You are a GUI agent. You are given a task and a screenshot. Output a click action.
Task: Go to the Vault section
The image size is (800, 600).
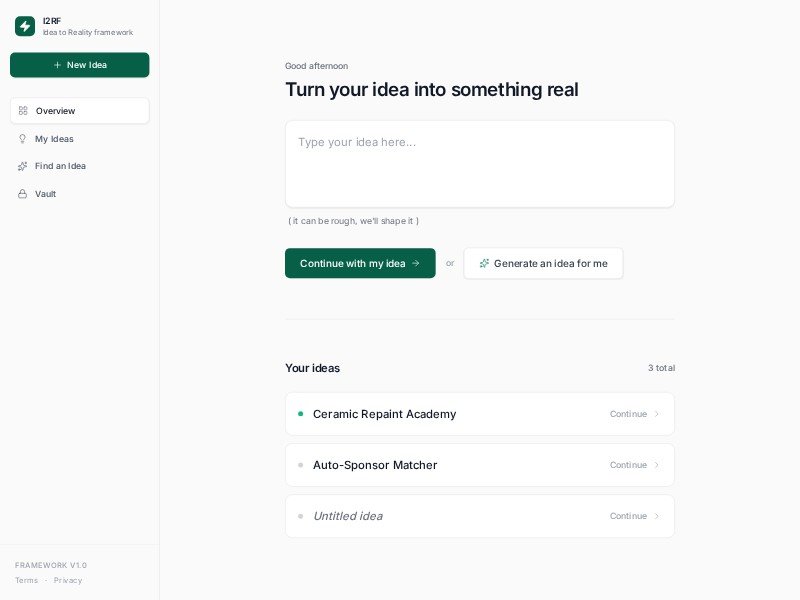tap(45, 194)
